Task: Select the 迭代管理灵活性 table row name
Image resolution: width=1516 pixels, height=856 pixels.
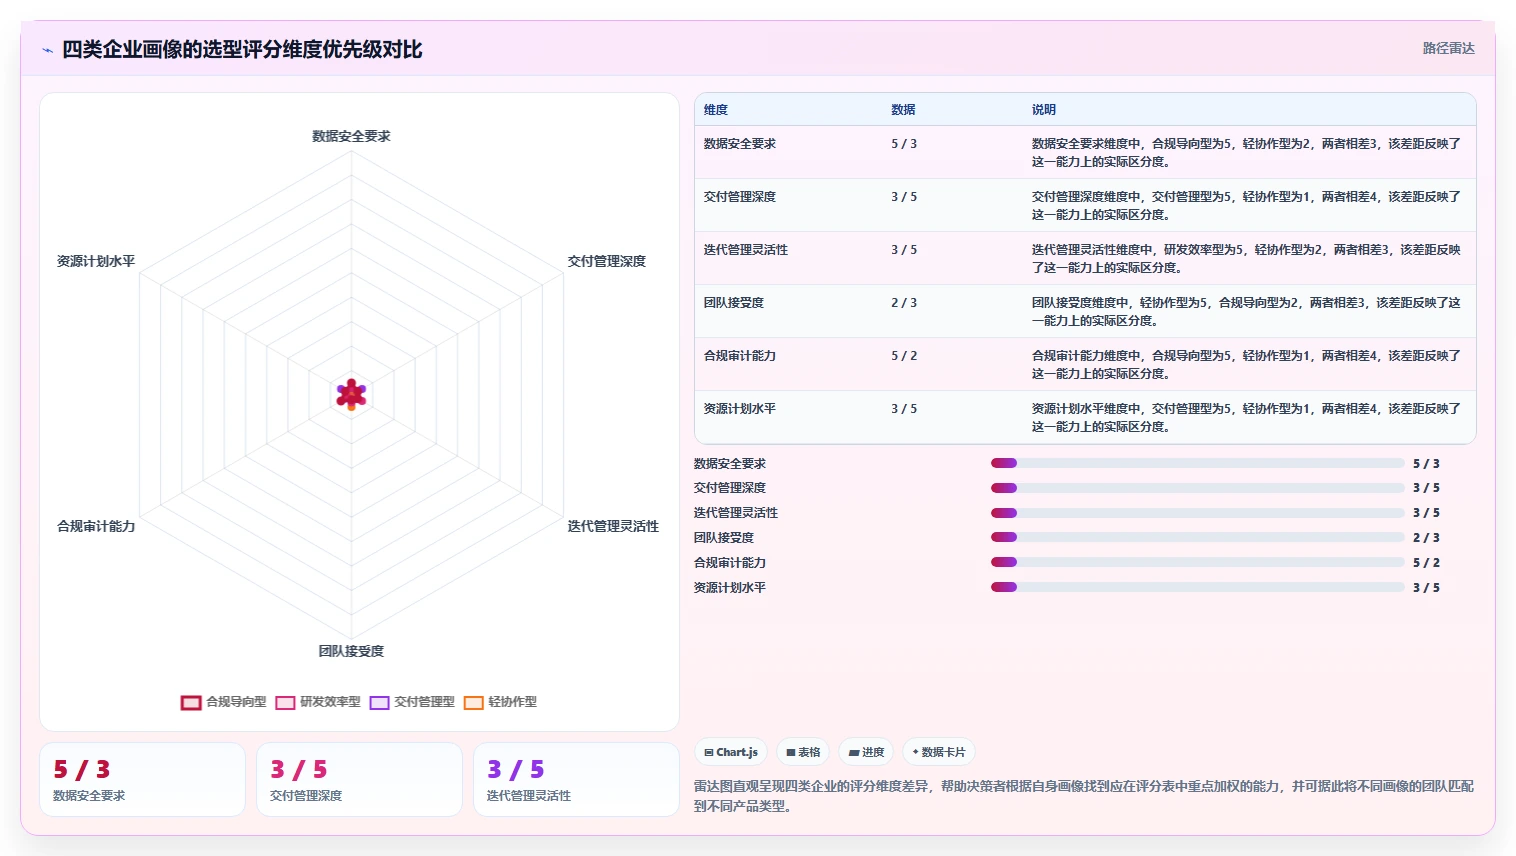Action: point(746,250)
